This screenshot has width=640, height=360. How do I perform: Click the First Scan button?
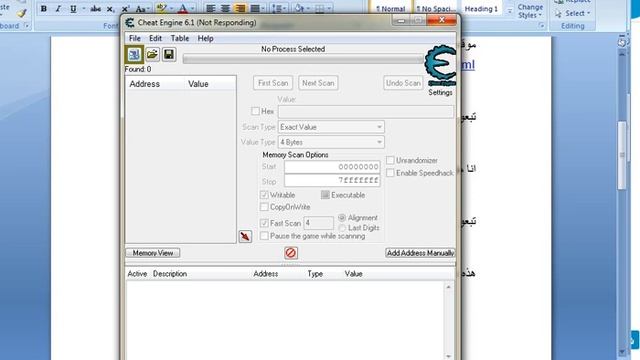(x=273, y=83)
